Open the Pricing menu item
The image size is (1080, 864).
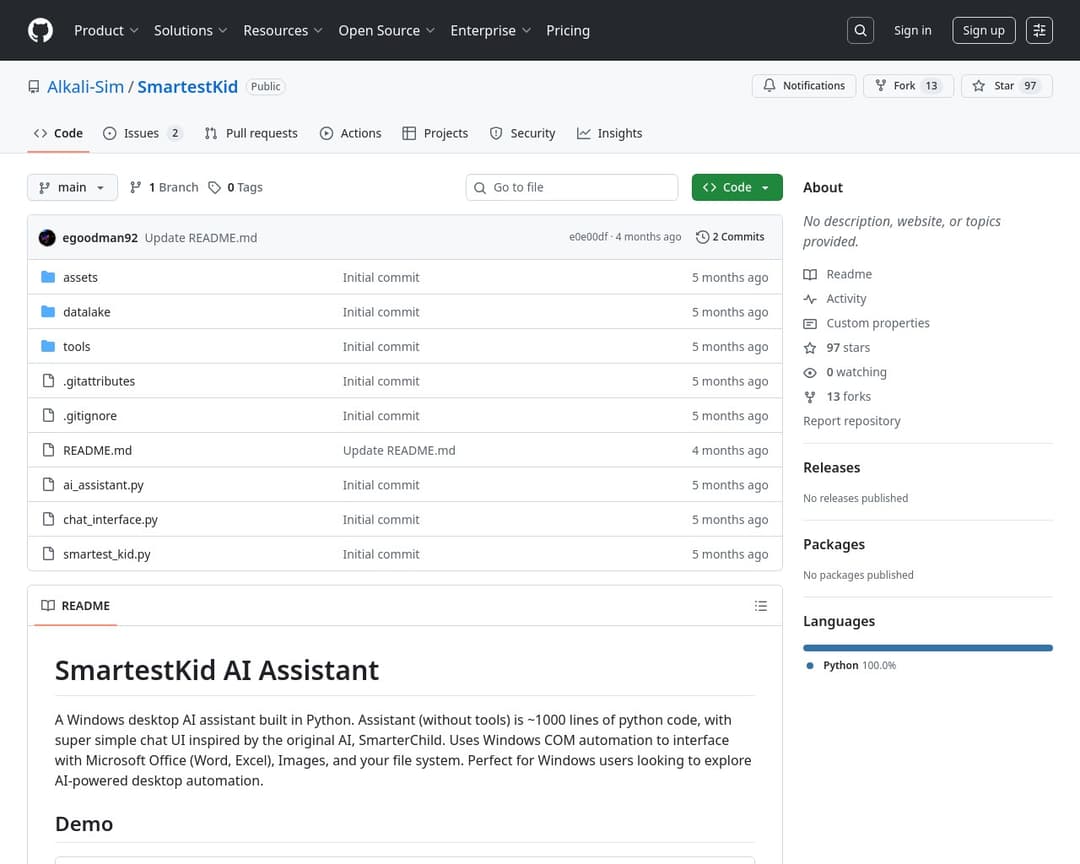pos(568,31)
